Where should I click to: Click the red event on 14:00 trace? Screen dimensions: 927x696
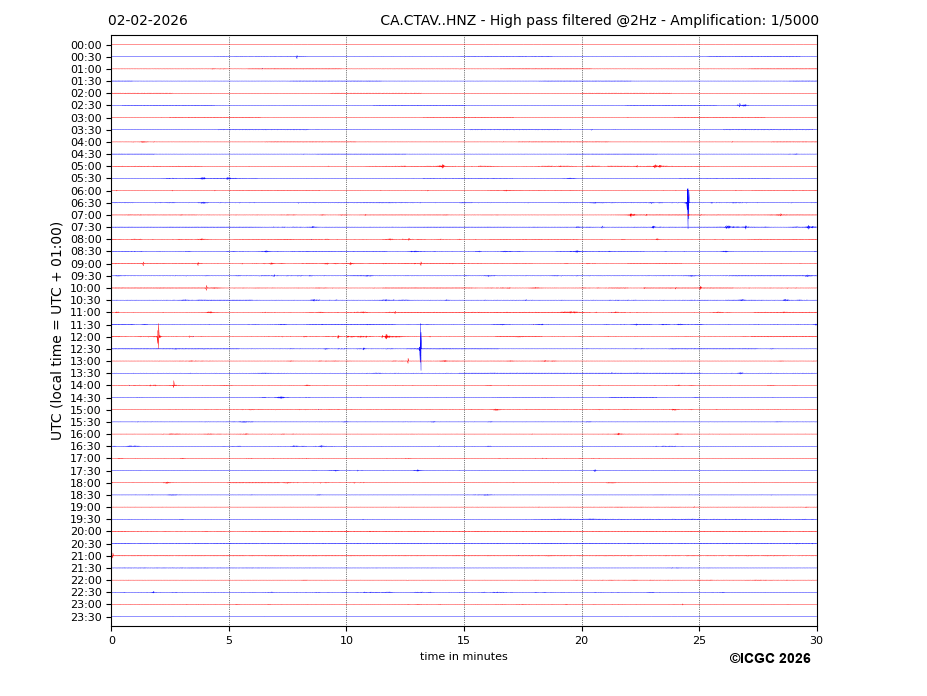point(173,385)
